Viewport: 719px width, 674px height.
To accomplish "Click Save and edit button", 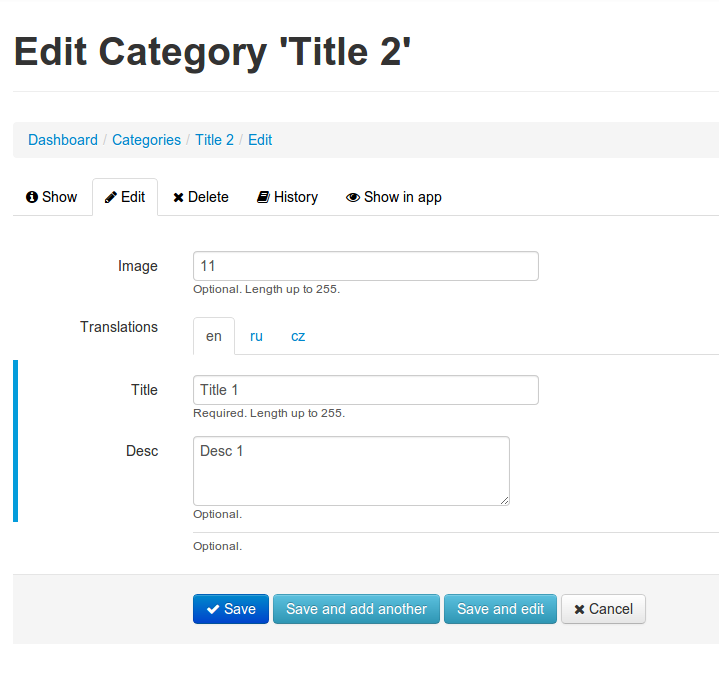I will tap(500, 609).
